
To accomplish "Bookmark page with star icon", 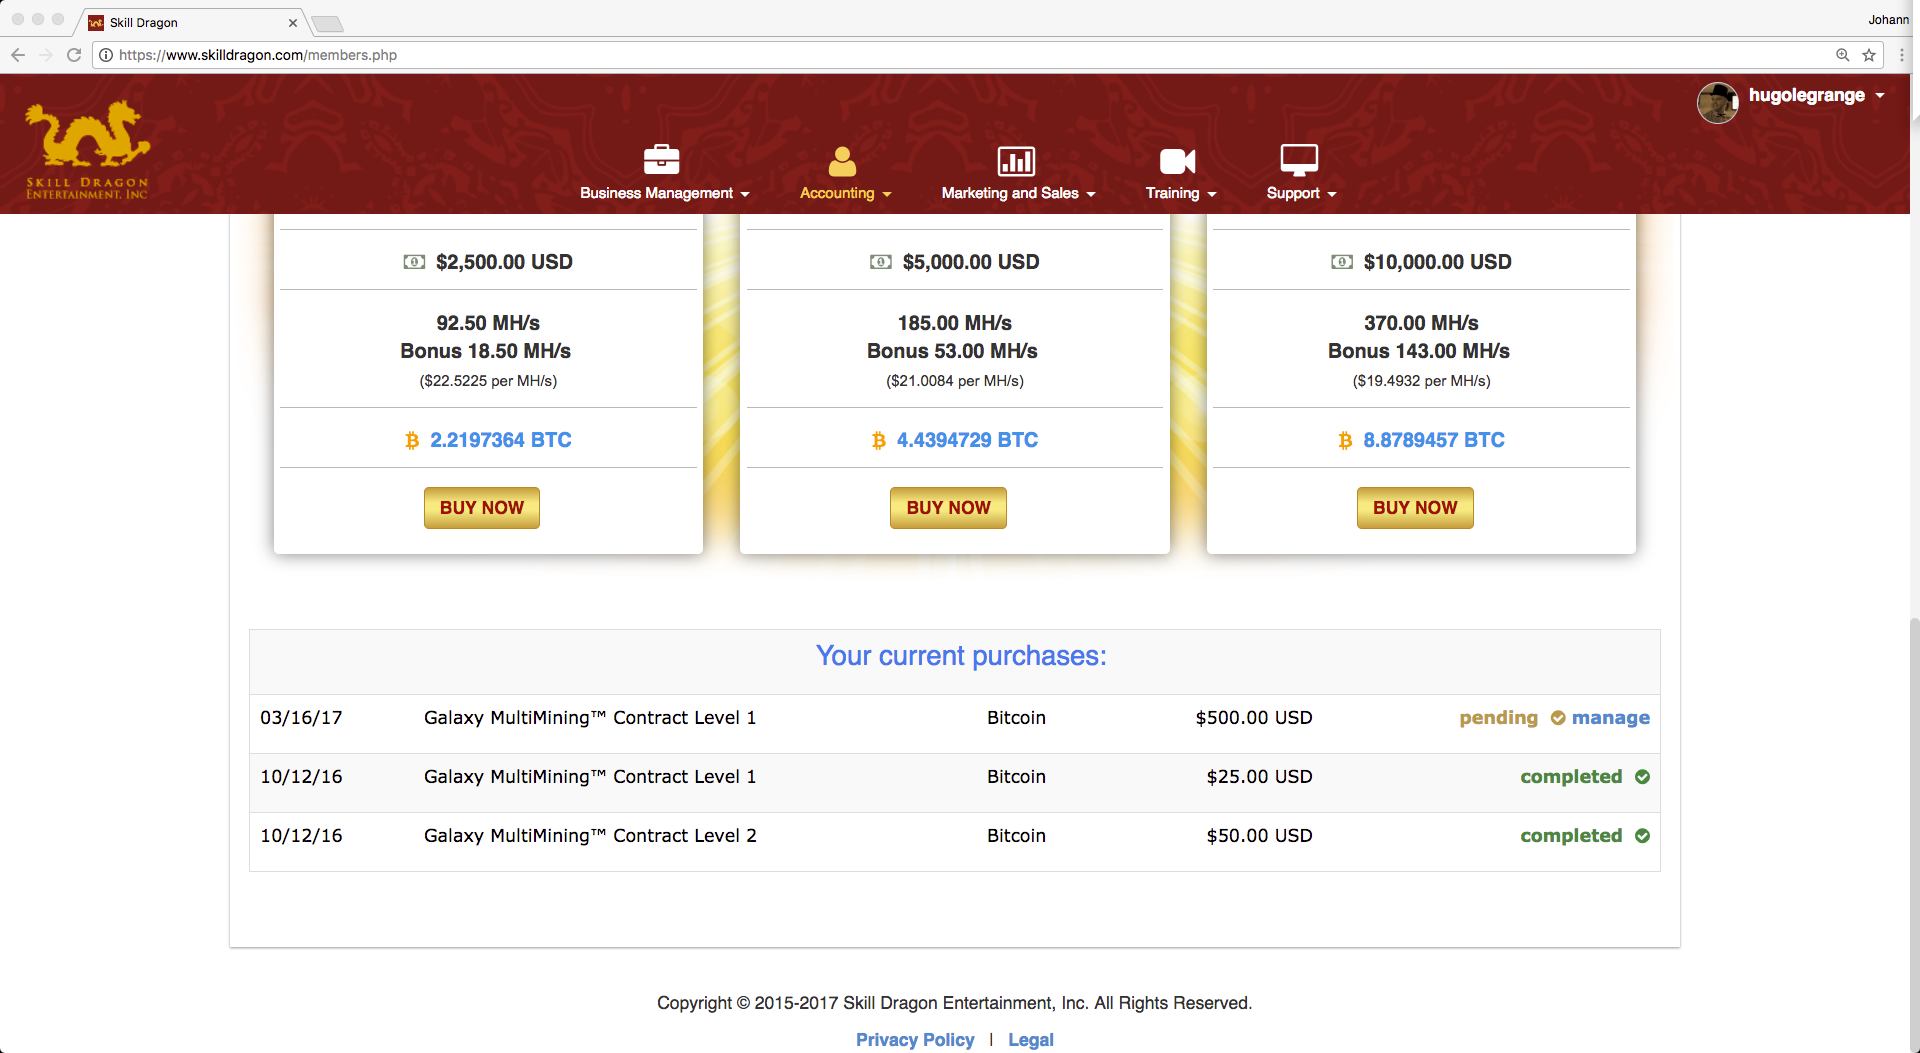I will tap(1868, 55).
